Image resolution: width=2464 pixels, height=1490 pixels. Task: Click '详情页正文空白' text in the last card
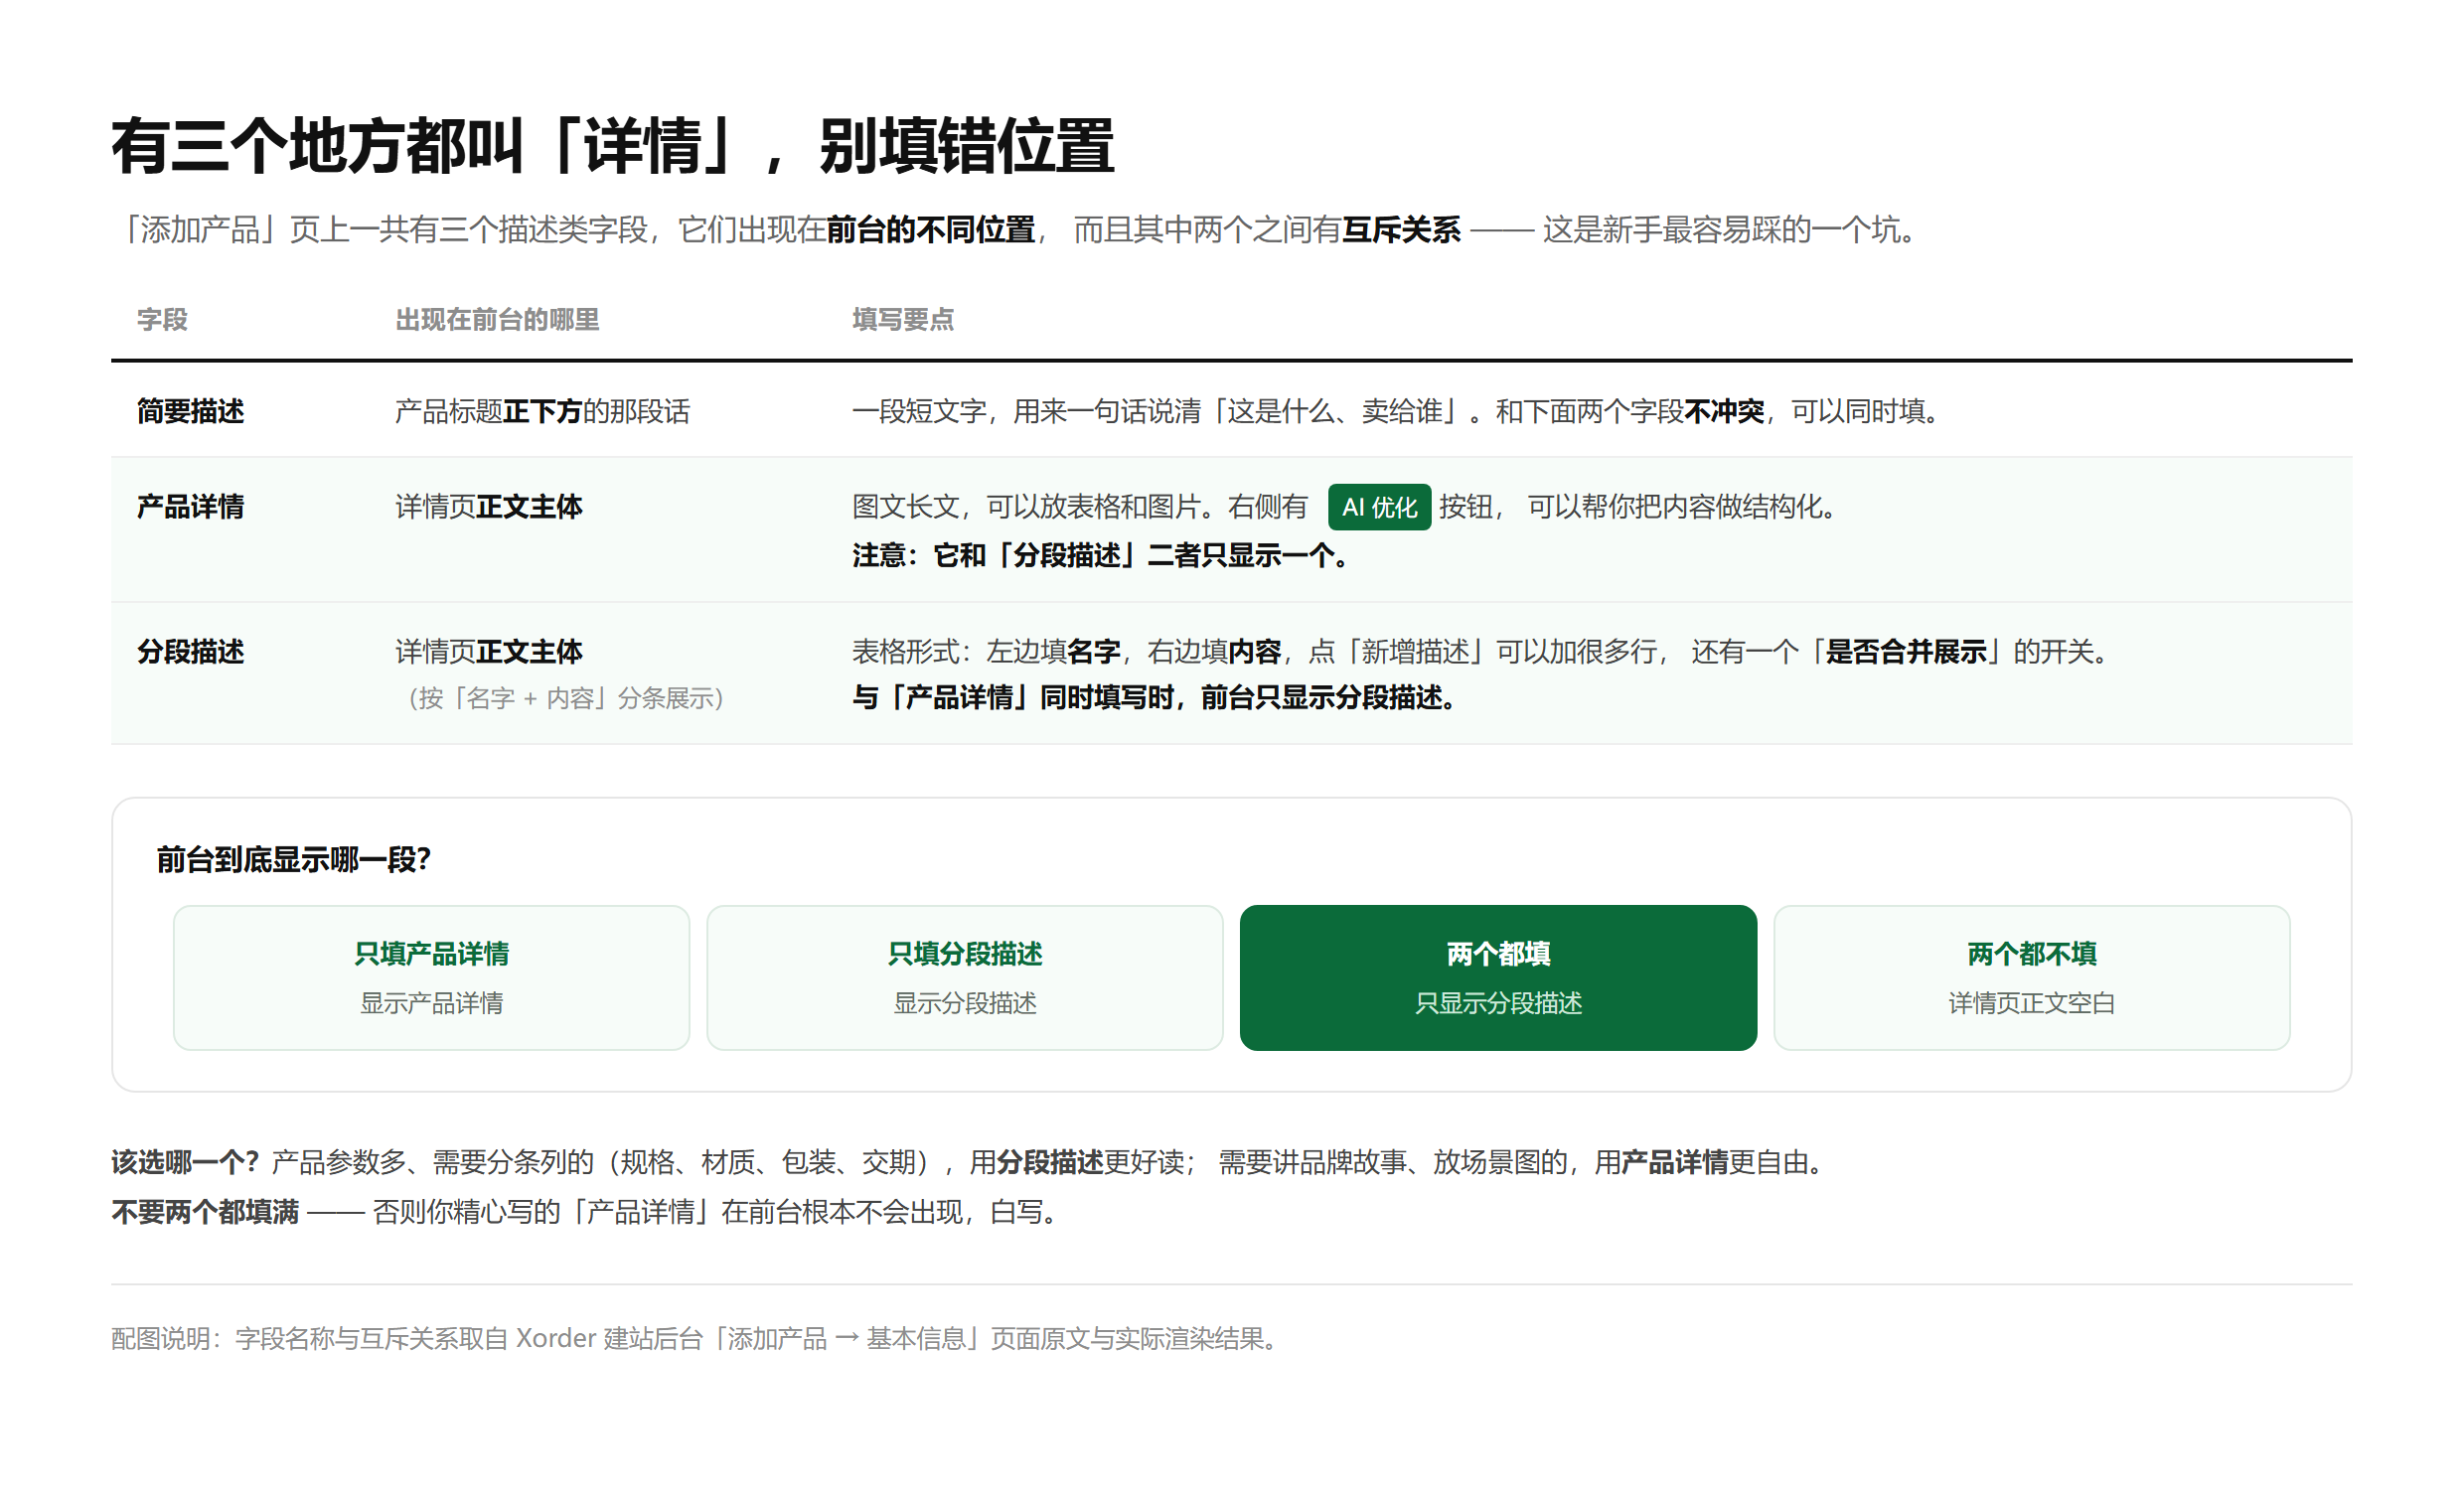[2032, 1003]
